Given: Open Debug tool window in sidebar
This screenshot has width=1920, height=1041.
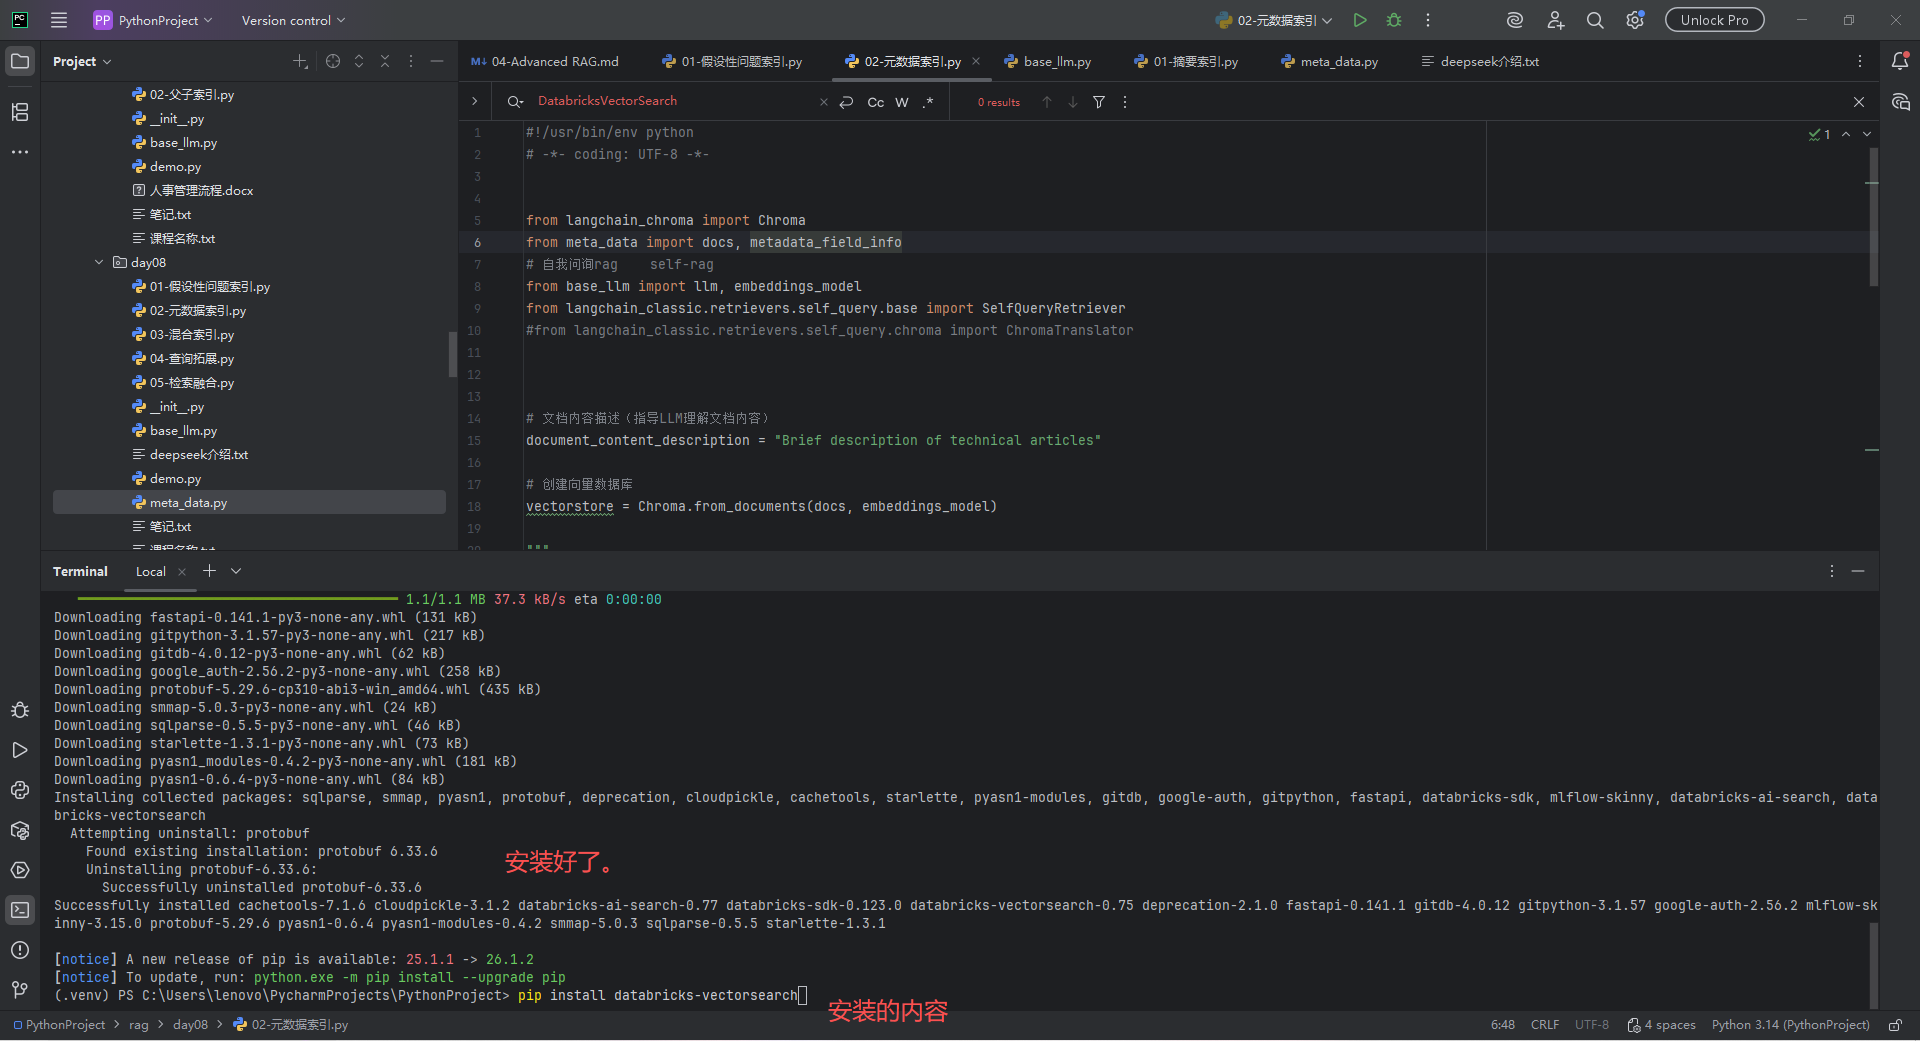Looking at the screenshot, I should [20, 710].
